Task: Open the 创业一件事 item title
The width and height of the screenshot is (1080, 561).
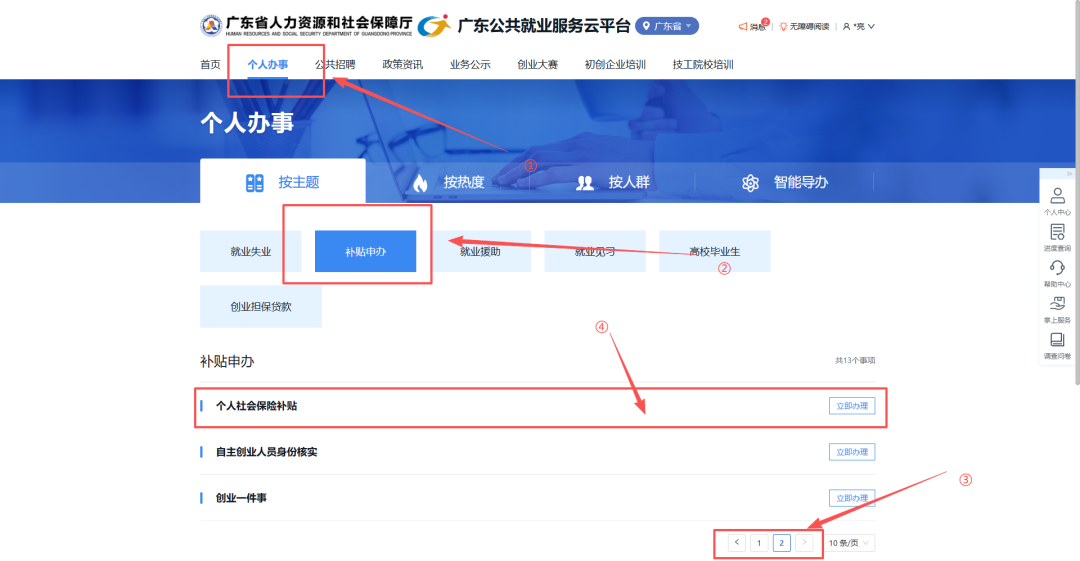Action: 241,498
